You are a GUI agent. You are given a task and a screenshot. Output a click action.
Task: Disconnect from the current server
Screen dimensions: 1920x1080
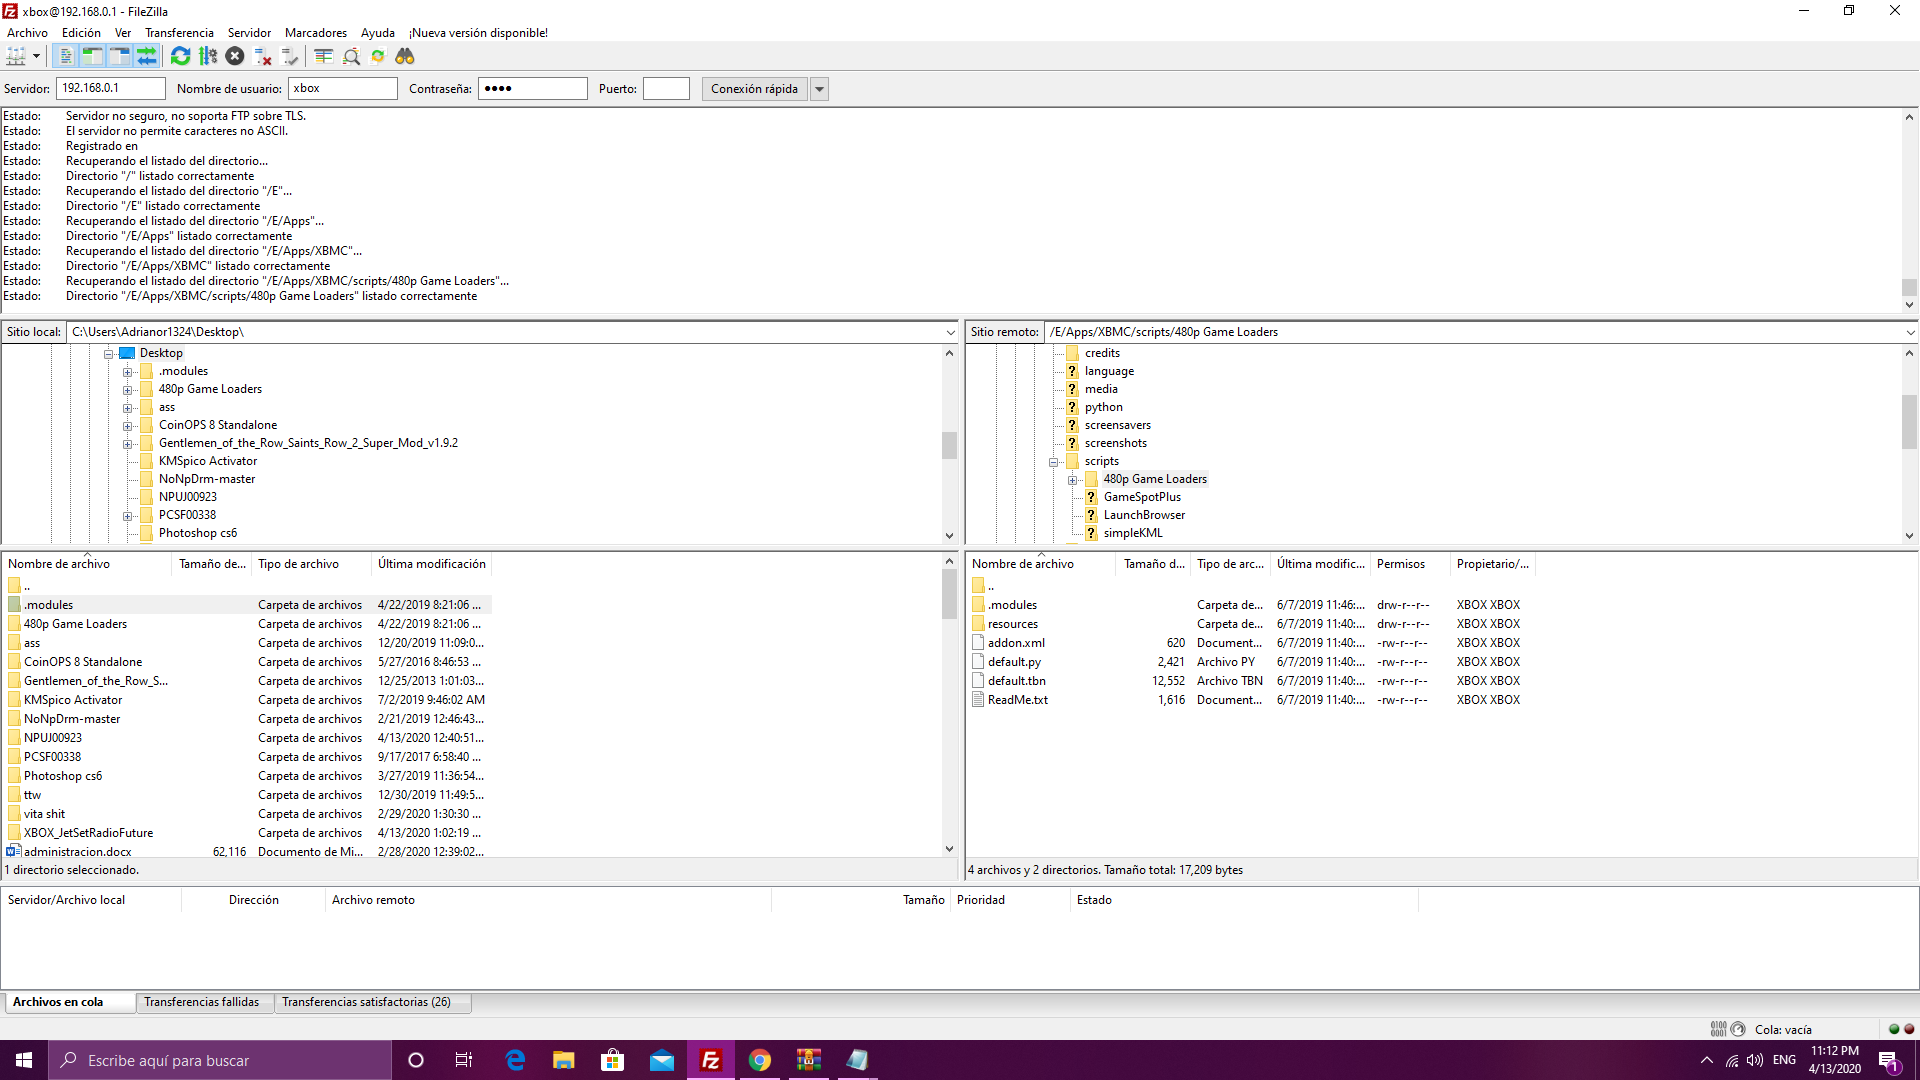click(263, 56)
